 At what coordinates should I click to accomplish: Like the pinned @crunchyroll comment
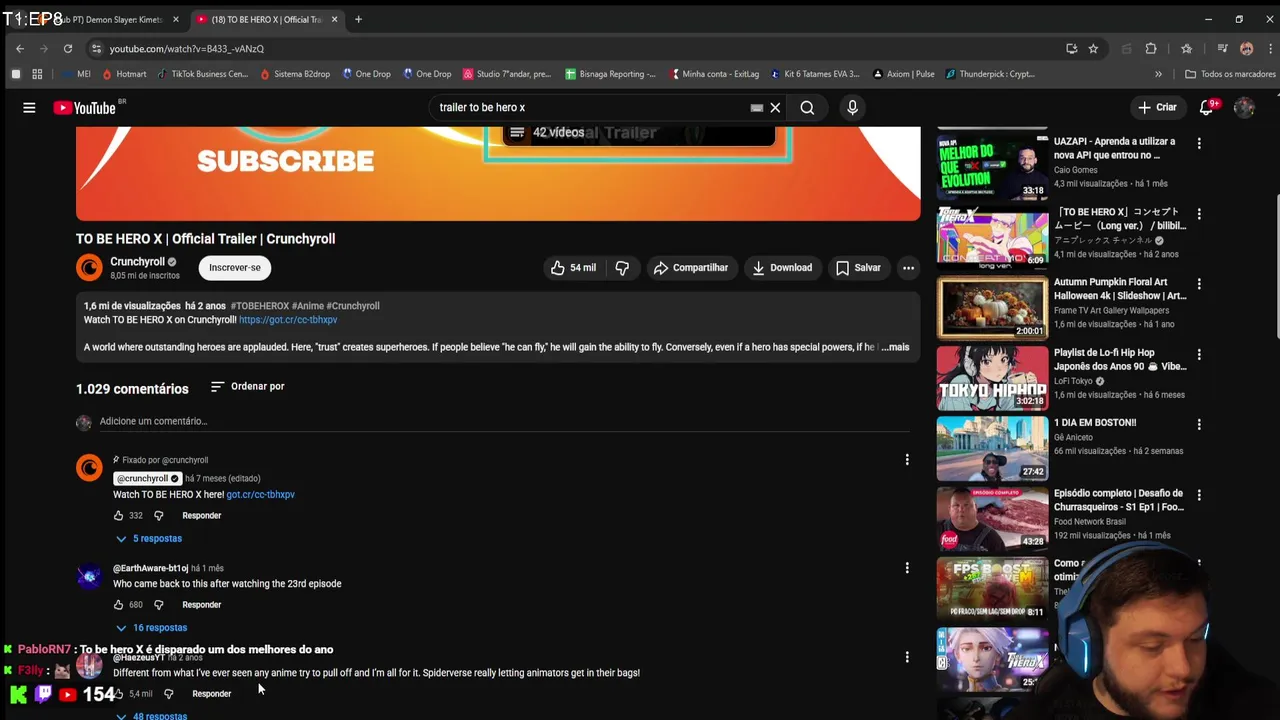coord(118,515)
